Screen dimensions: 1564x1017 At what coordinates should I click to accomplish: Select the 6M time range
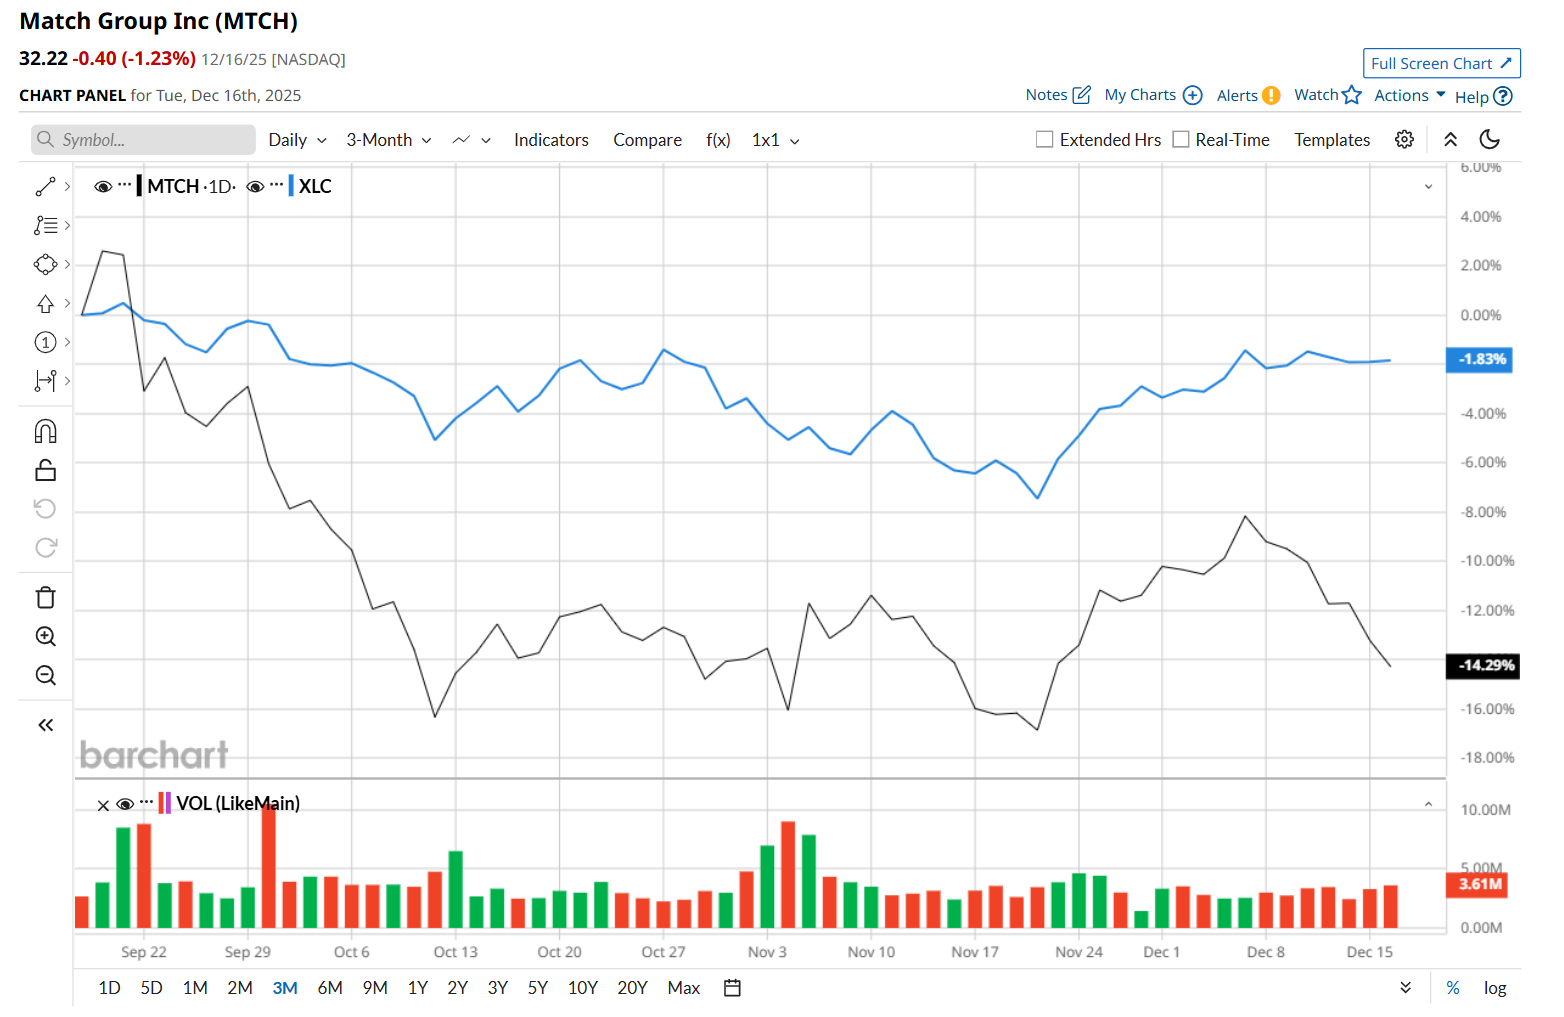[x=330, y=988]
